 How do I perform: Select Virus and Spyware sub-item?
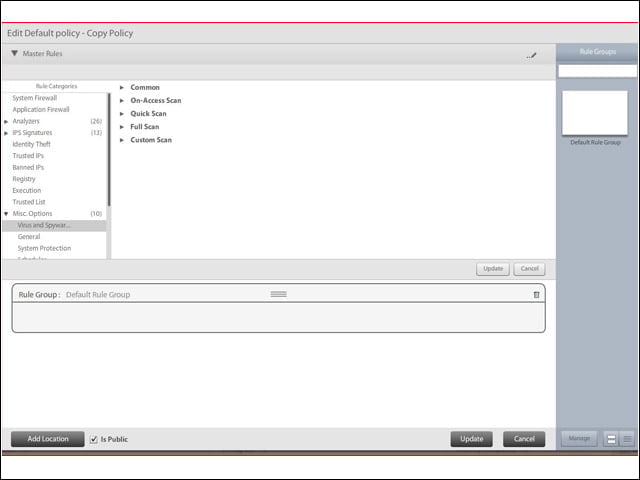tap(54, 225)
